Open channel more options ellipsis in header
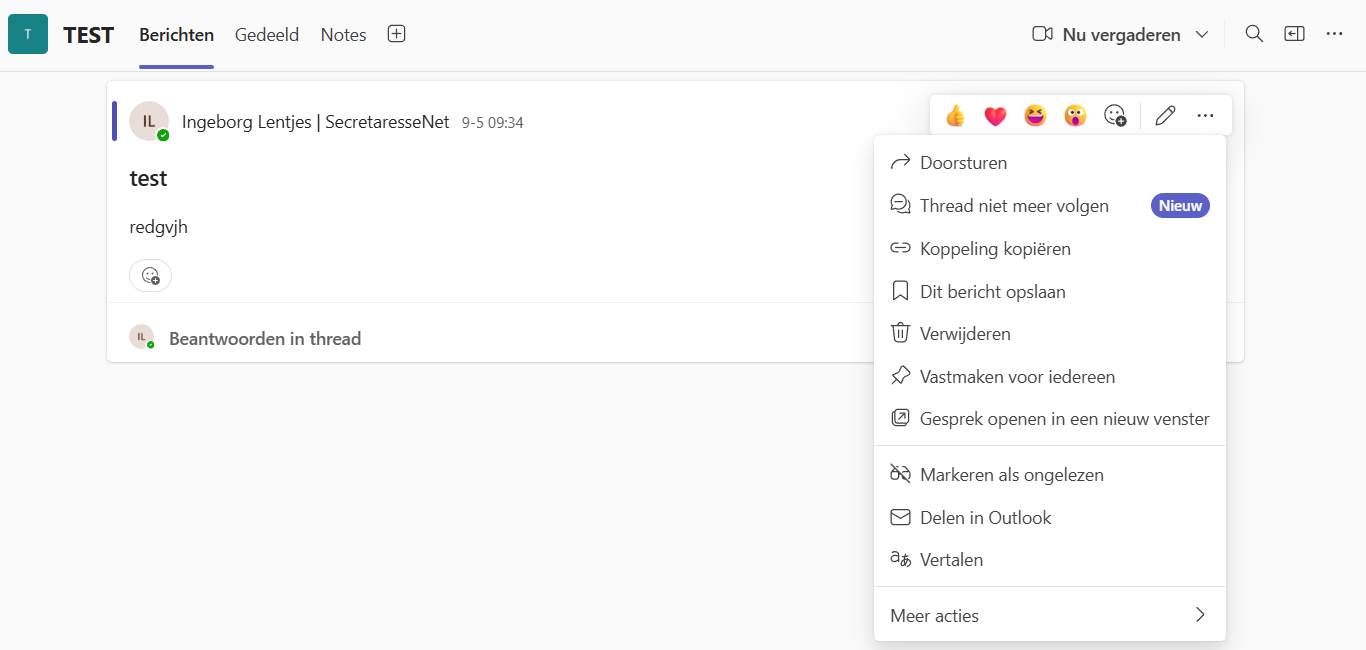The image size is (1366, 650). (x=1334, y=34)
